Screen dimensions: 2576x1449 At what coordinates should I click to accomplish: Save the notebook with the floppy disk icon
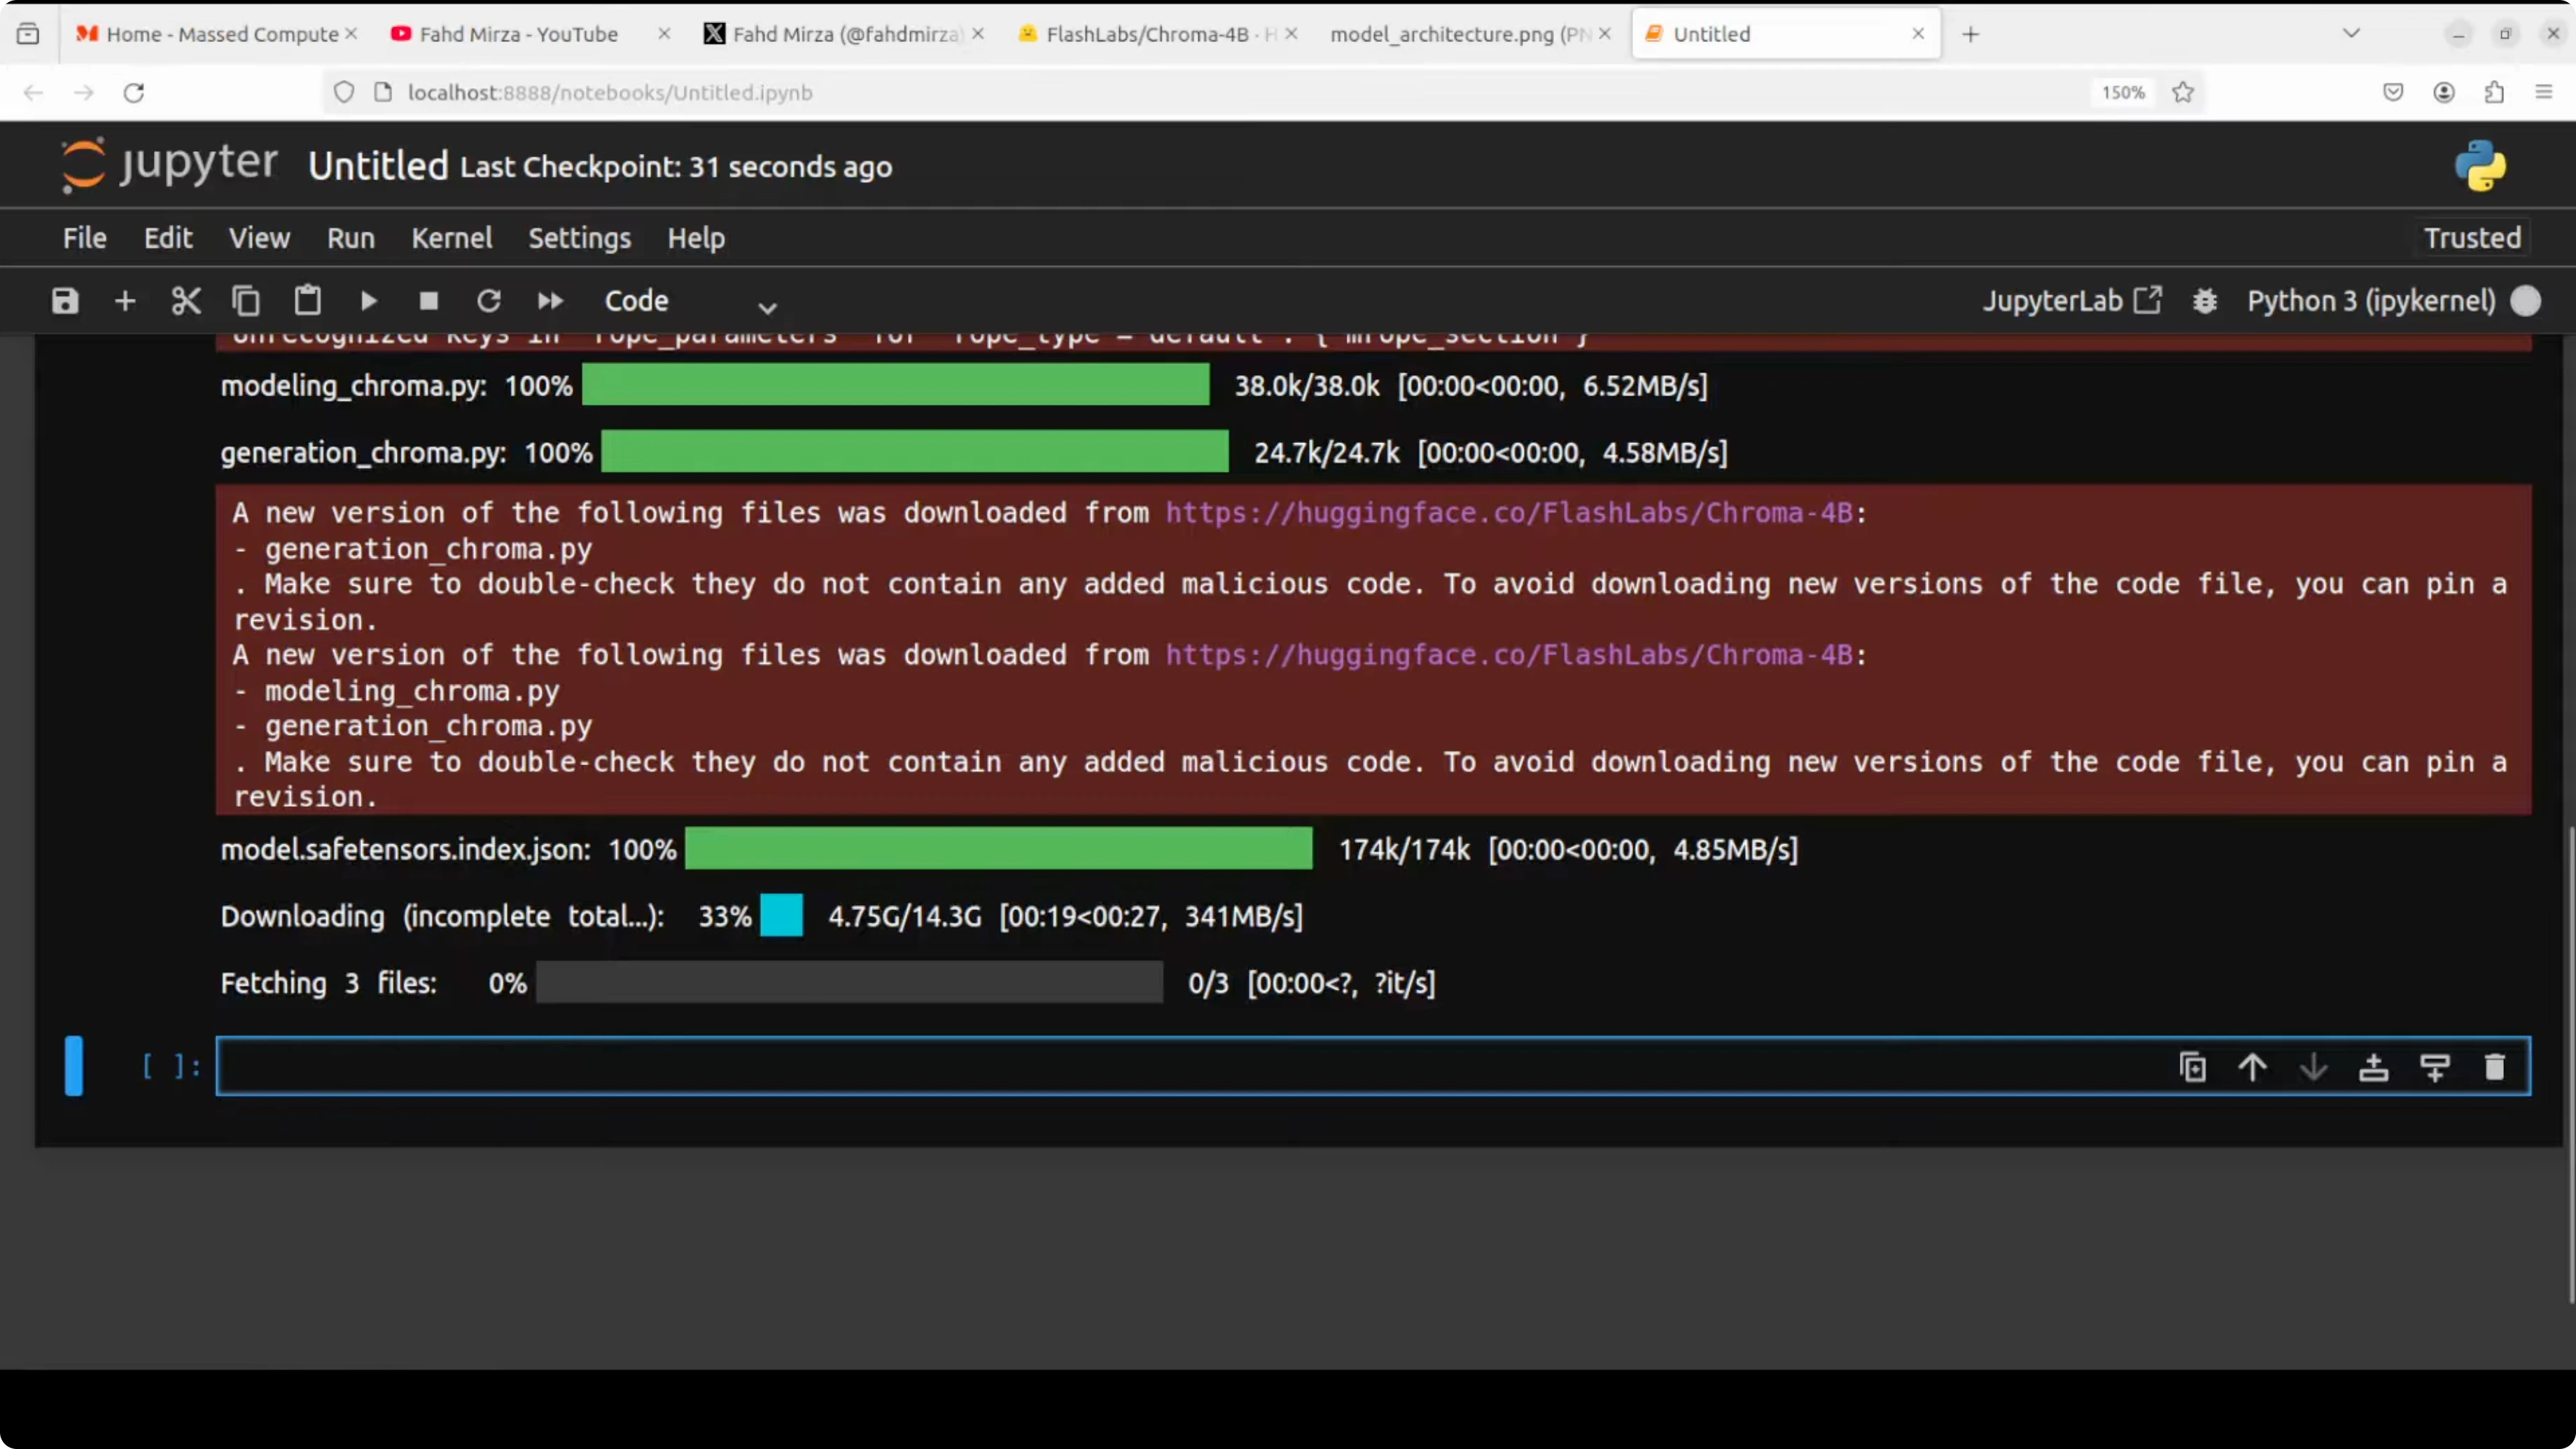(65, 301)
